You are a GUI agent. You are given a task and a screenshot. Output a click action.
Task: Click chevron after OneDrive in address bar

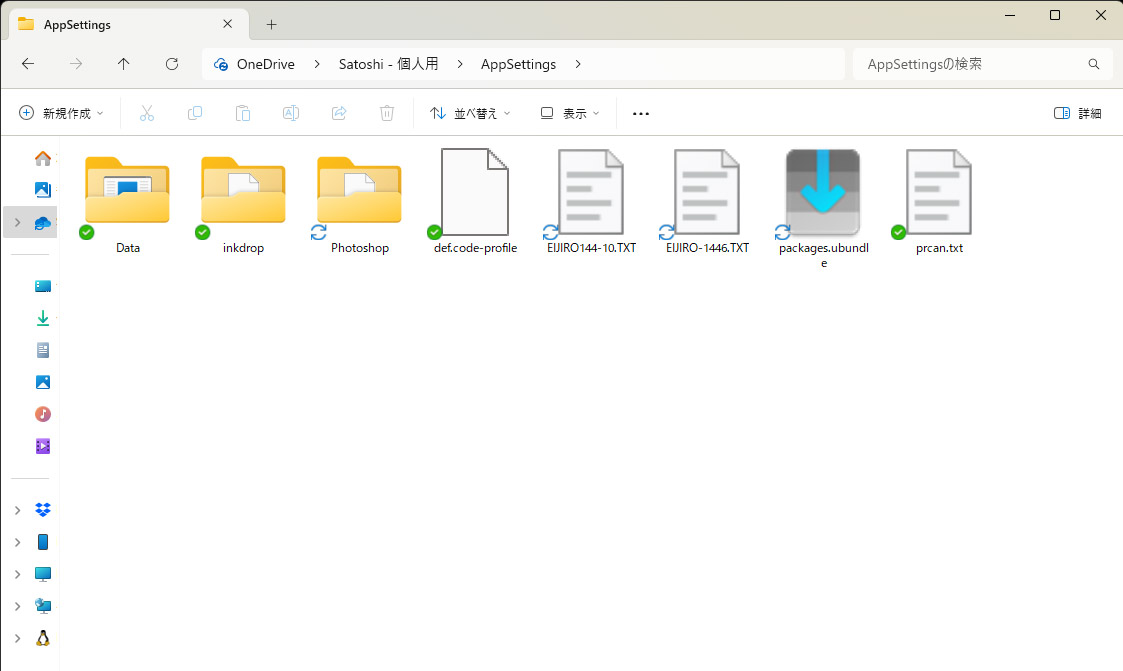[x=317, y=64]
